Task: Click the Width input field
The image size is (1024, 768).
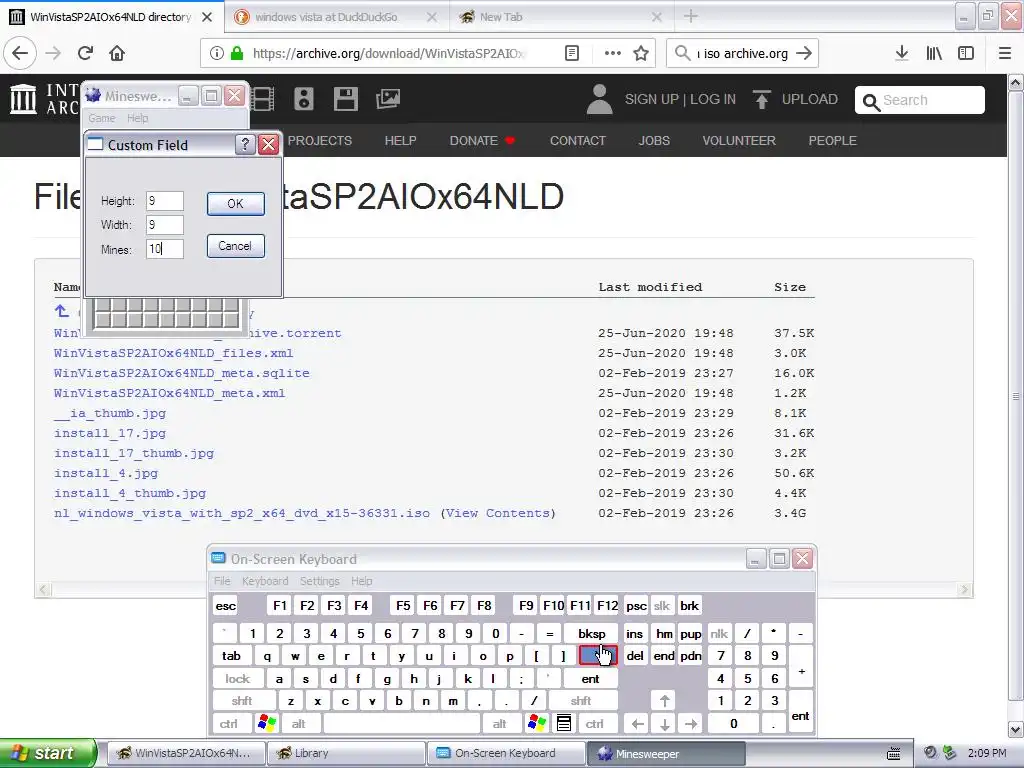Action: tap(165, 225)
